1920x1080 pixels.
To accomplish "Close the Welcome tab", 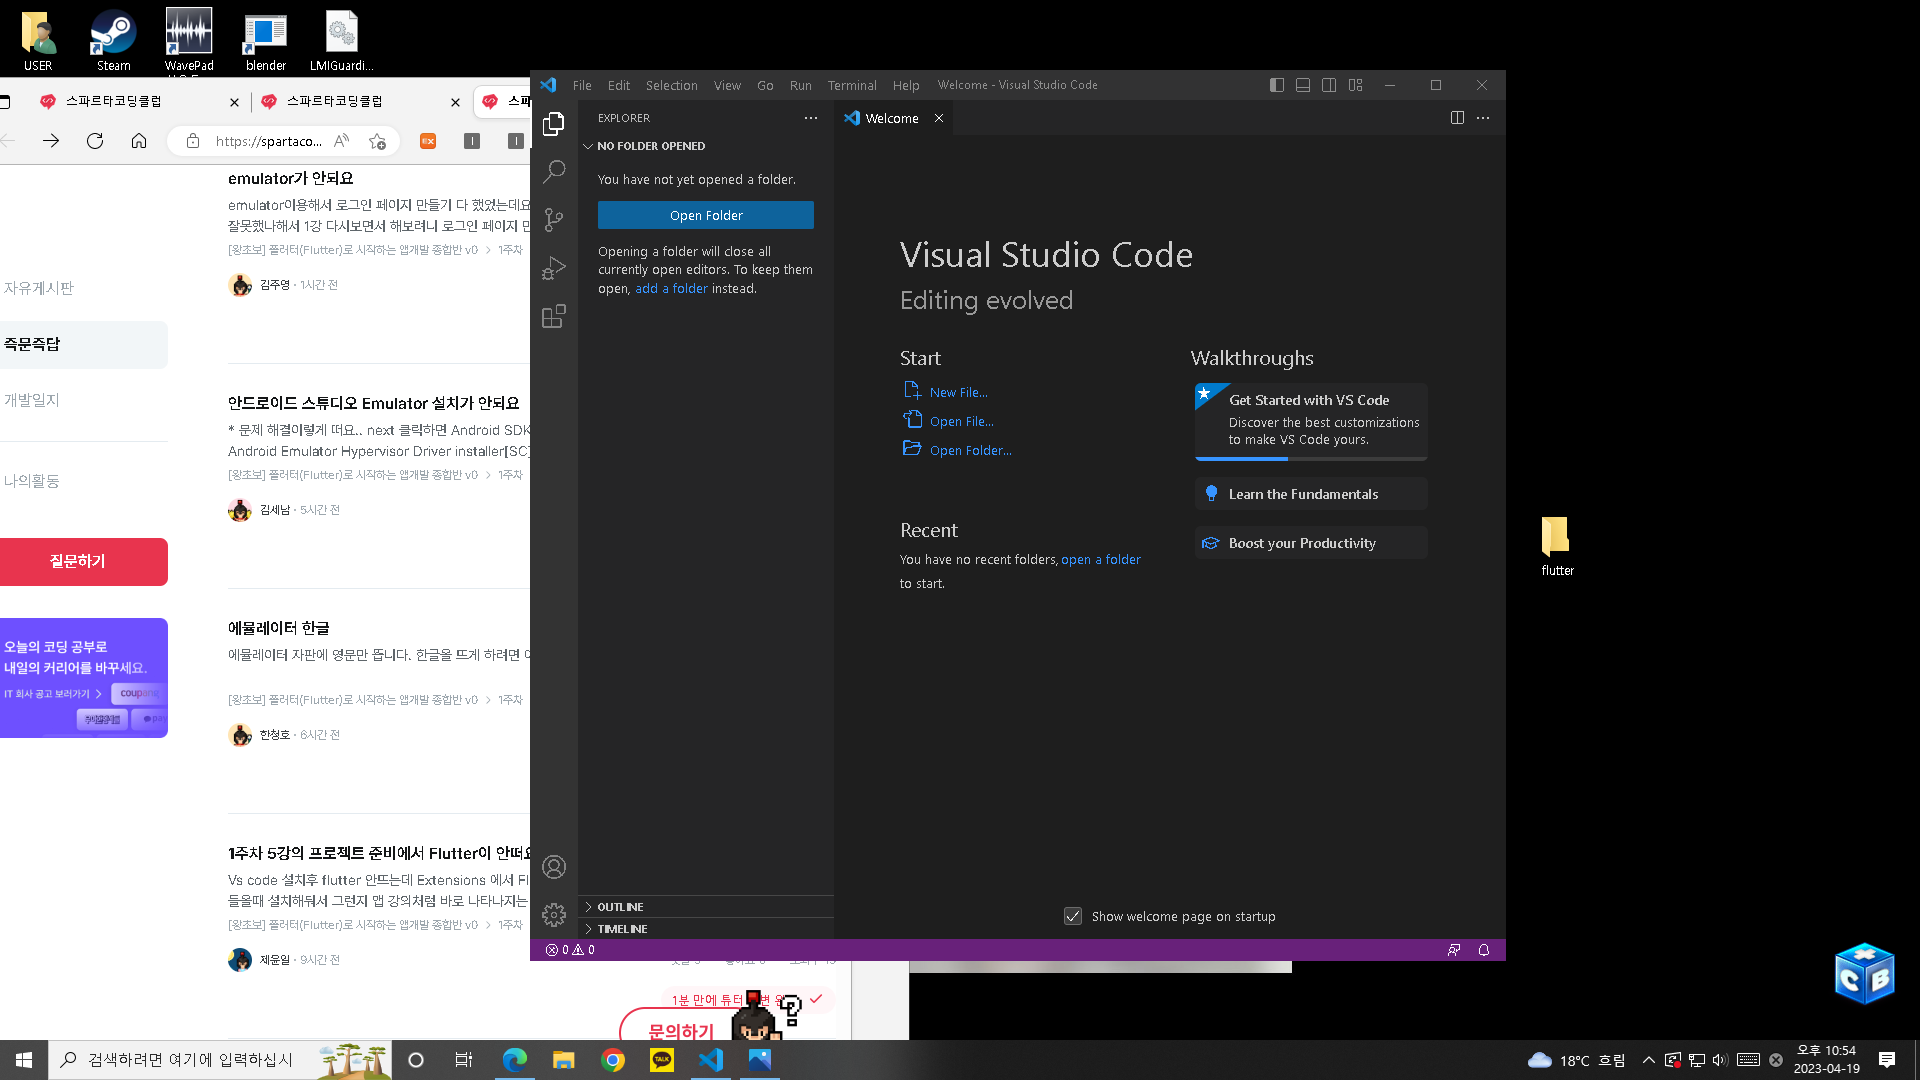I will [x=939, y=118].
